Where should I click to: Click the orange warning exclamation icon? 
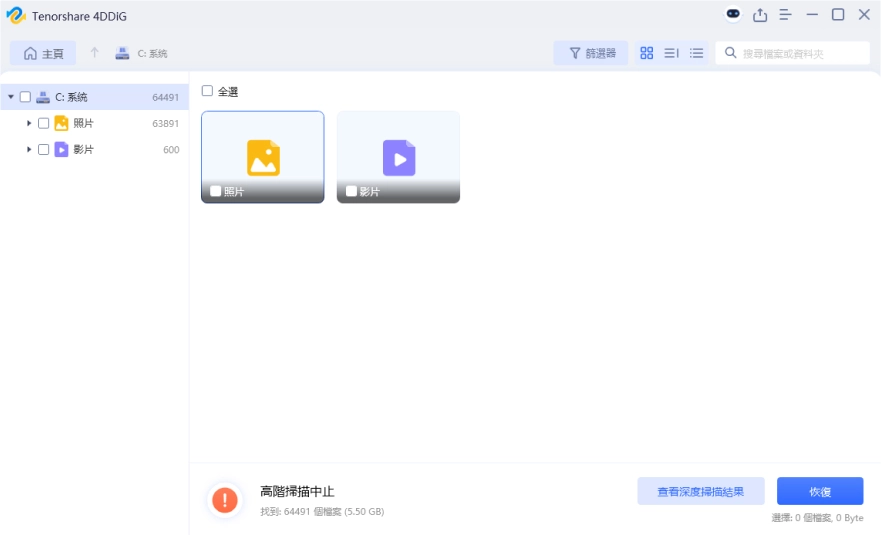tap(225, 500)
